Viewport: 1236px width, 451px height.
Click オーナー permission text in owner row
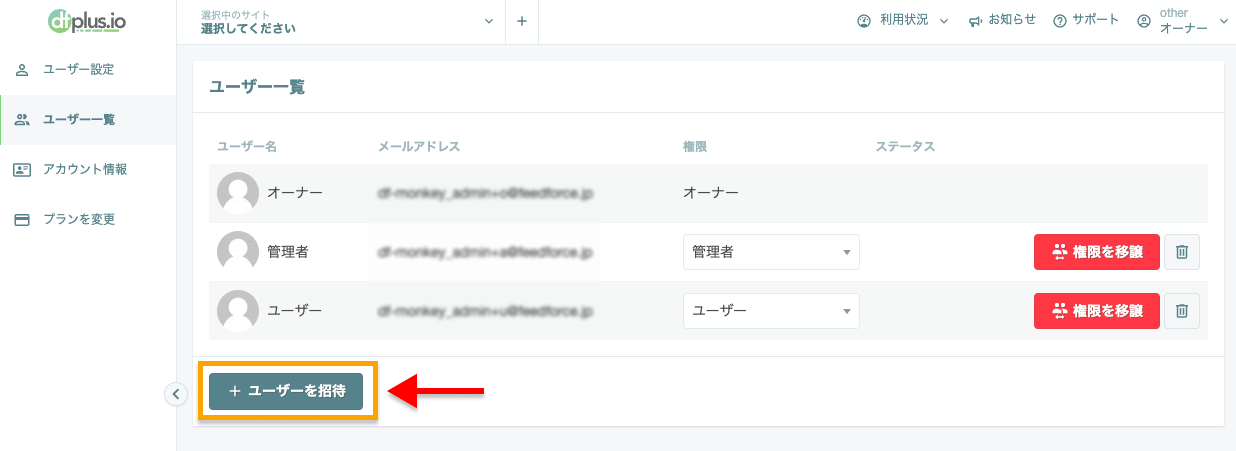coord(711,193)
